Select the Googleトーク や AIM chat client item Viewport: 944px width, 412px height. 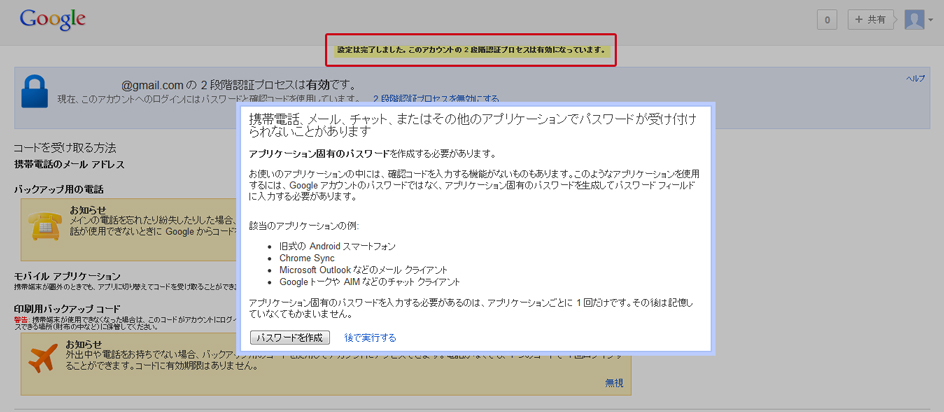pos(370,281)
